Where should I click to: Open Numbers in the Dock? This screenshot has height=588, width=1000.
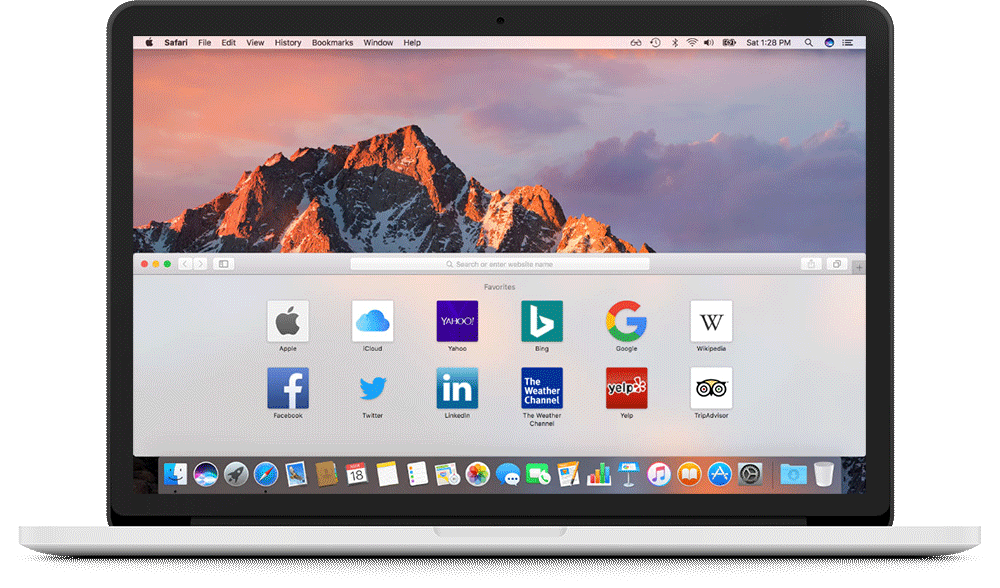(598, 474)
